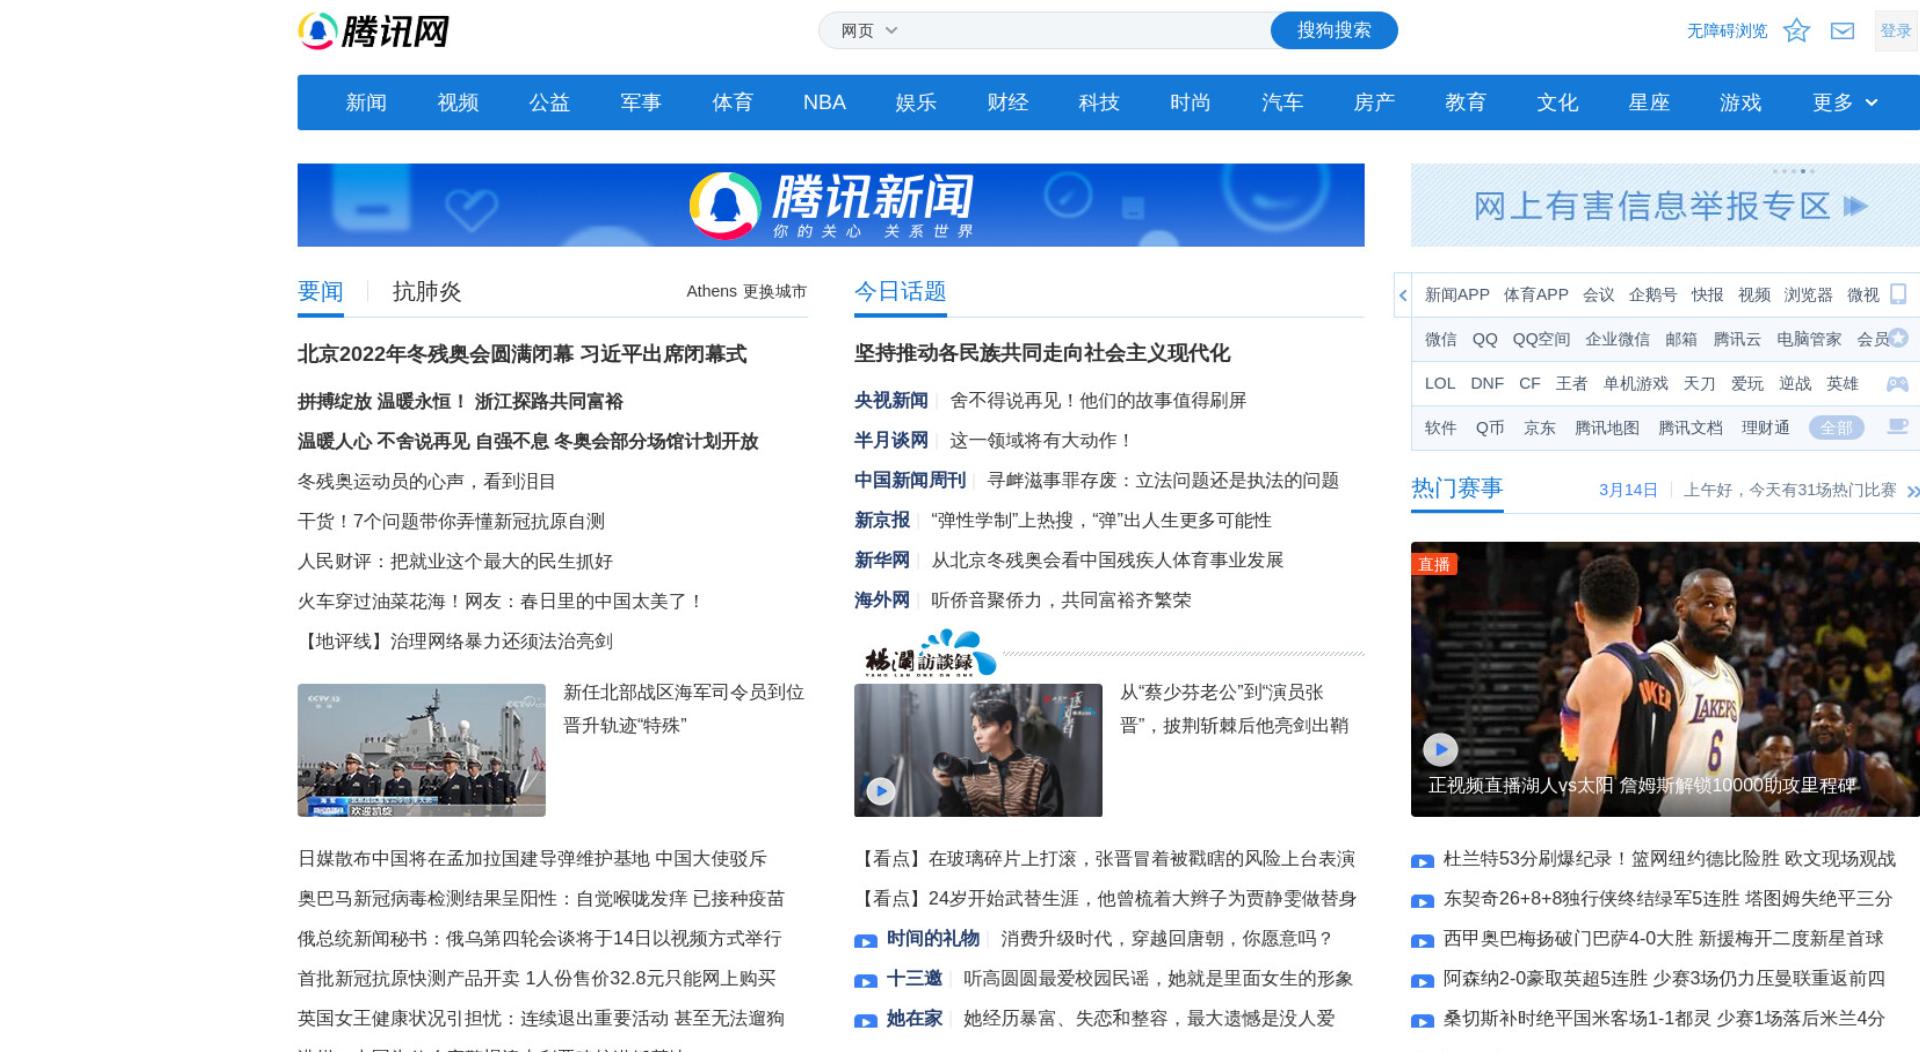Open the navy ship news thumbnail
The width and height of the screenshot is (1920, 1052).
click(x=421, y=750)
